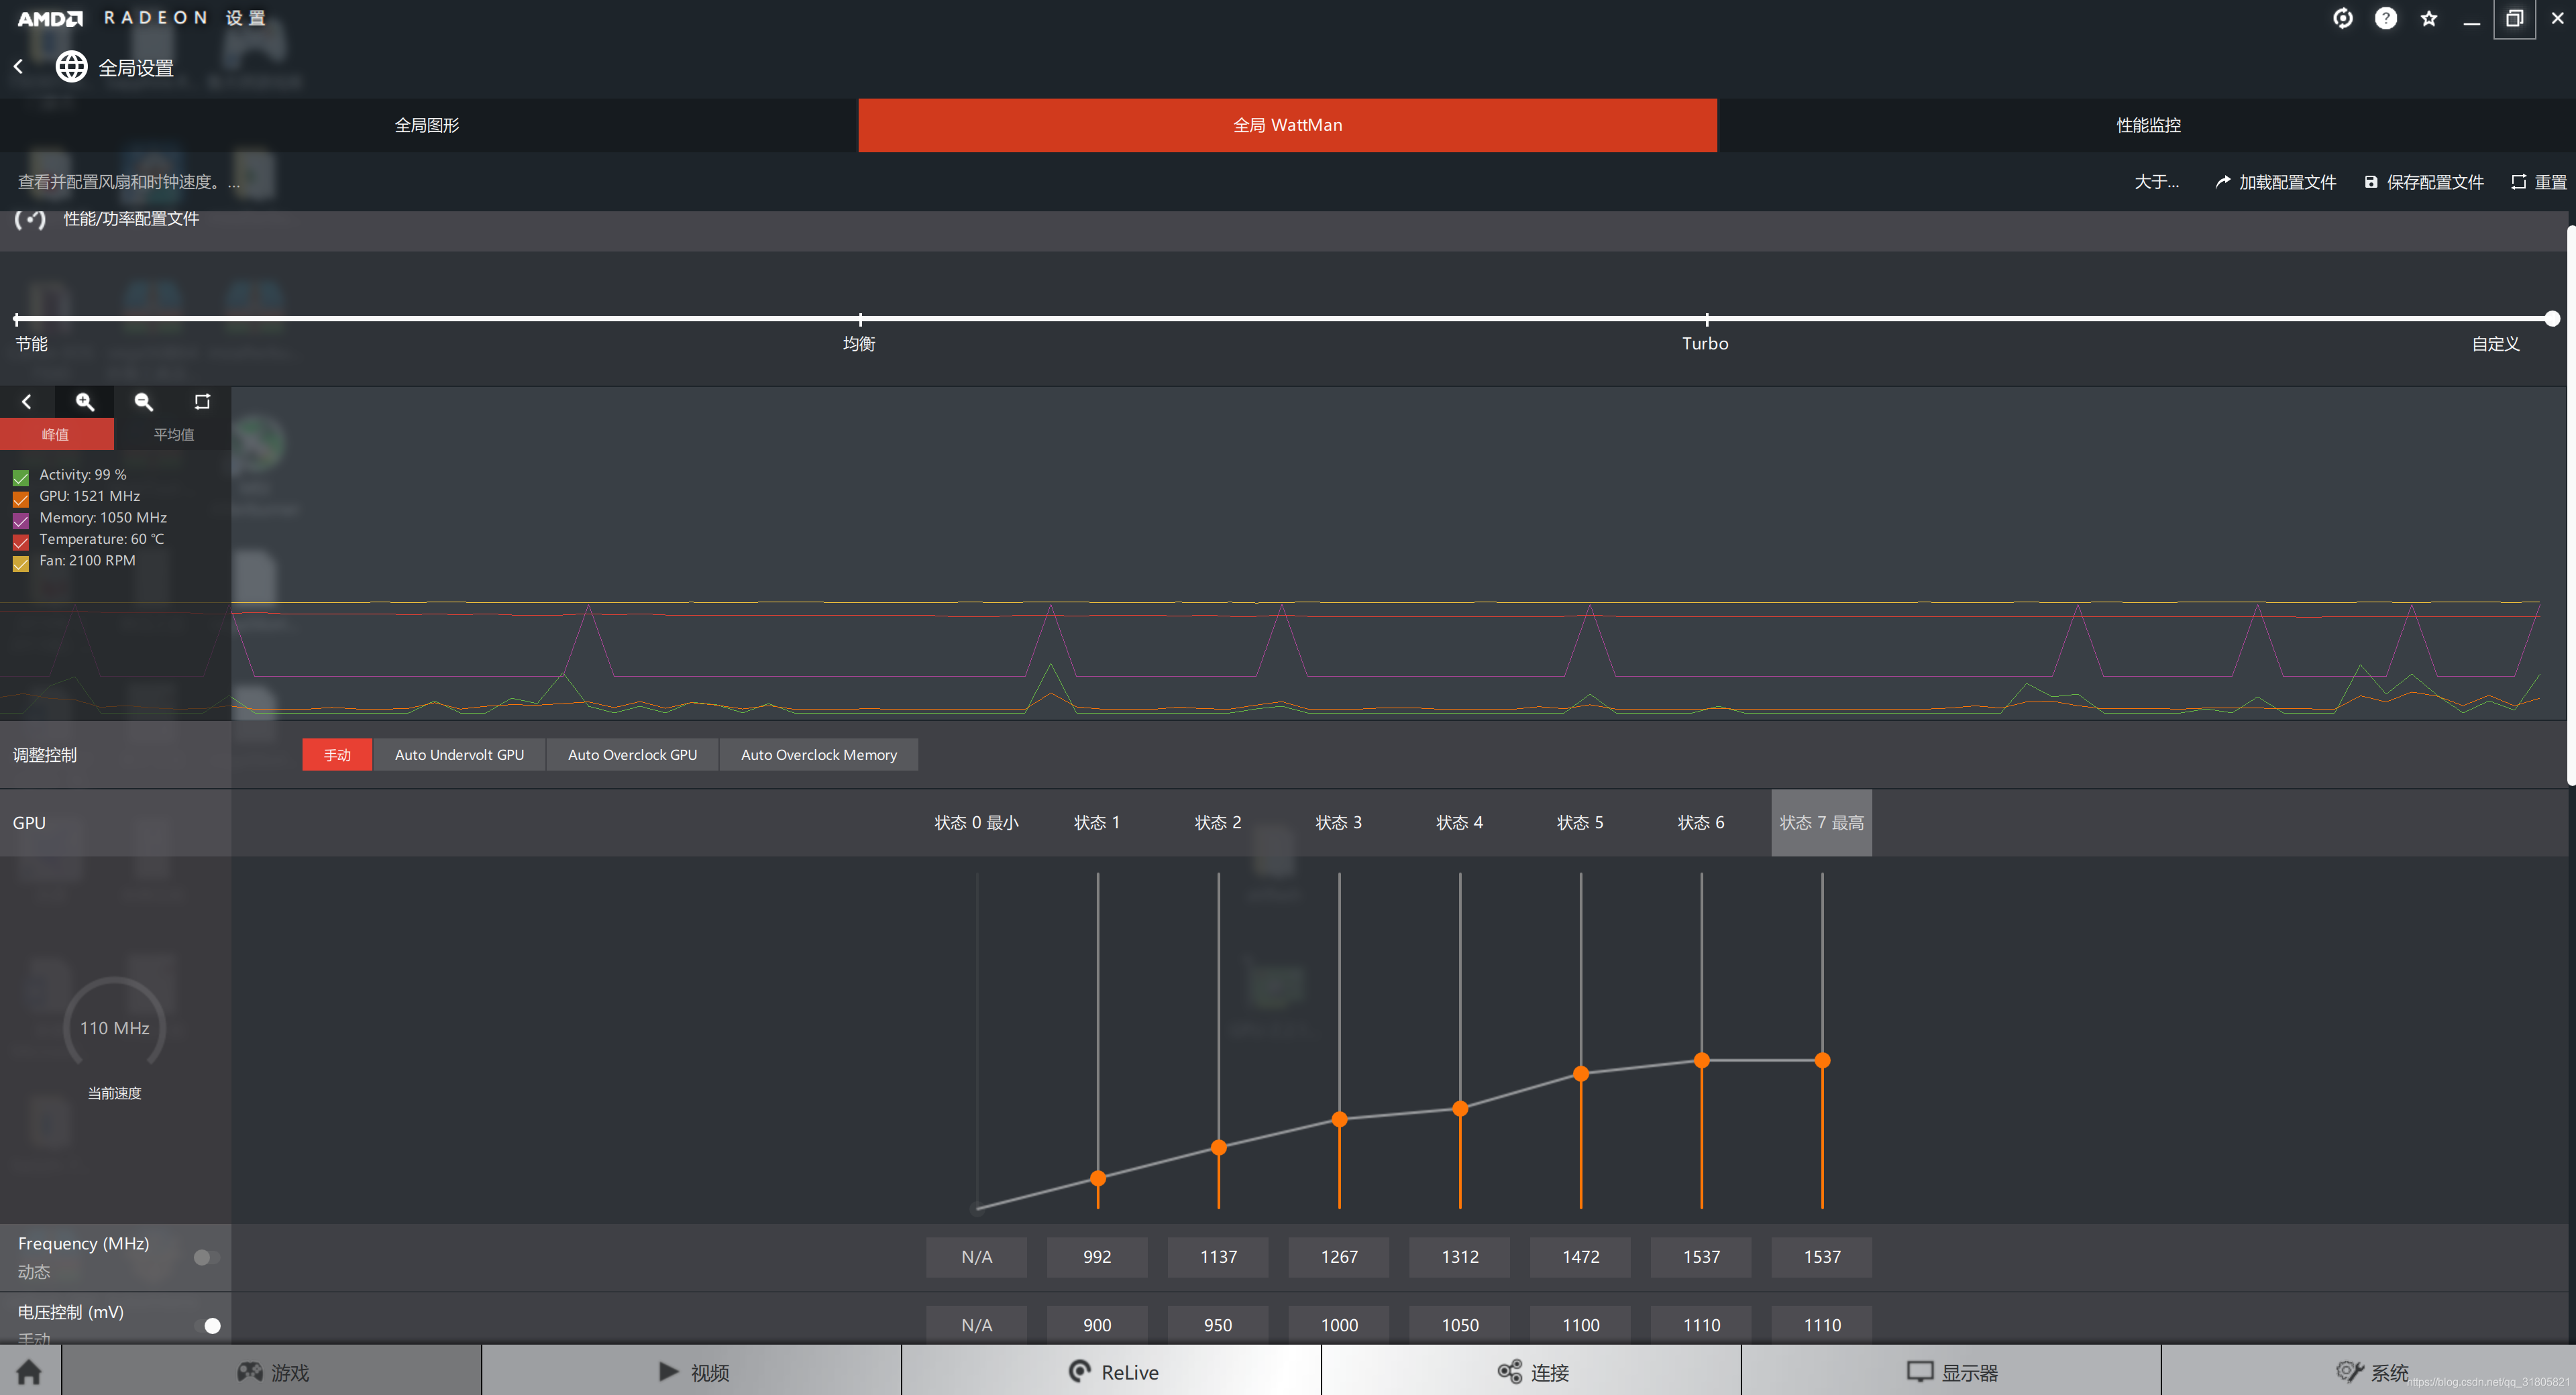Edit state 1 frequency field 992

(1097, 1257)
